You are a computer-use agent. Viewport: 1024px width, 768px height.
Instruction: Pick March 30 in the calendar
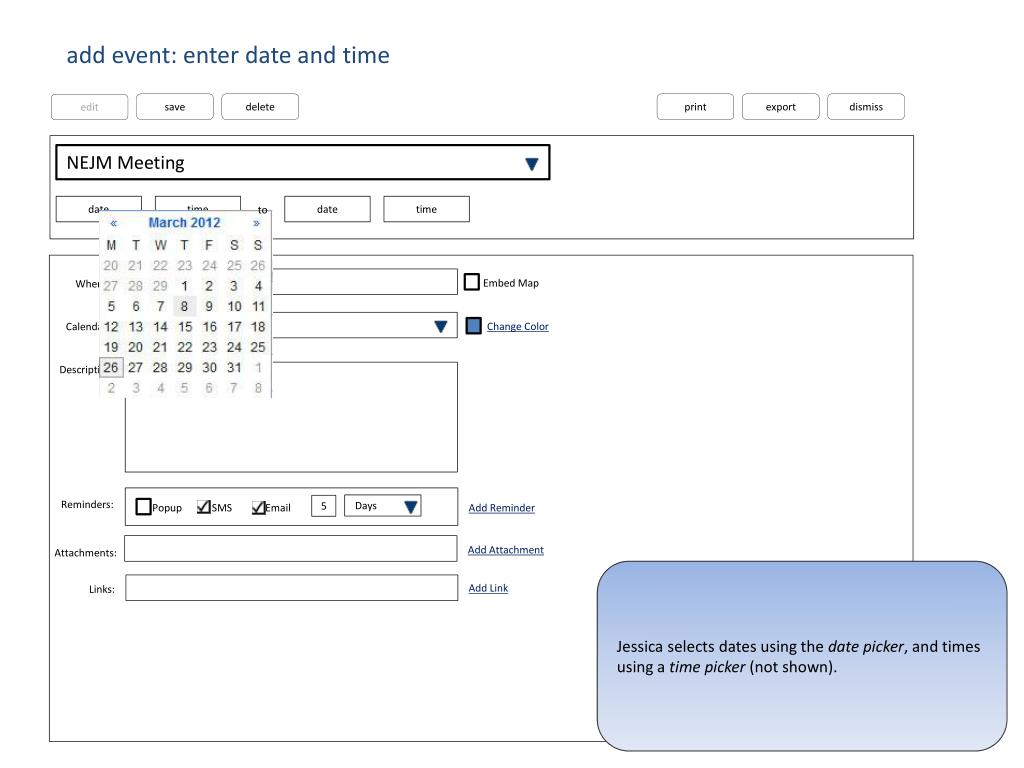click(x=209, y=368)
